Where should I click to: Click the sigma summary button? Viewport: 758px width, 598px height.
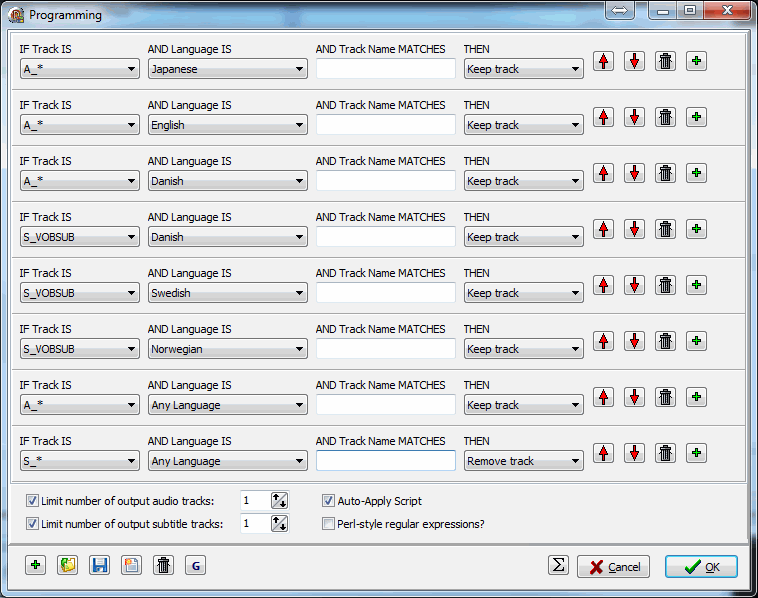pyautogui.click(x=558, y=565)
